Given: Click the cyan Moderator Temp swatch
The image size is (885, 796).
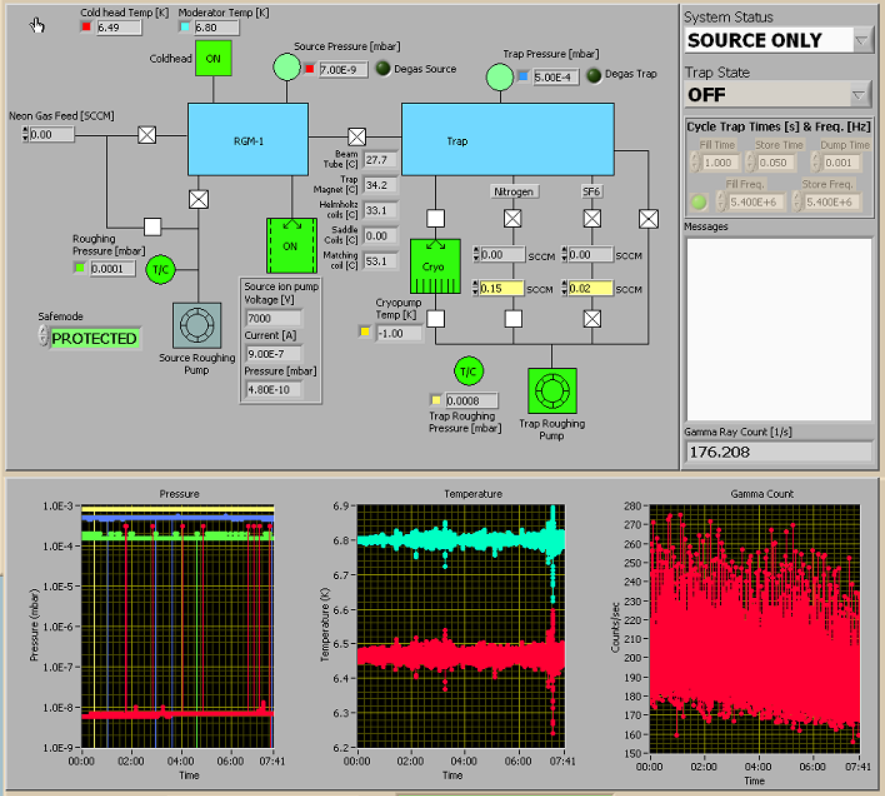Looking at the screenshot, I should (184, 27).
